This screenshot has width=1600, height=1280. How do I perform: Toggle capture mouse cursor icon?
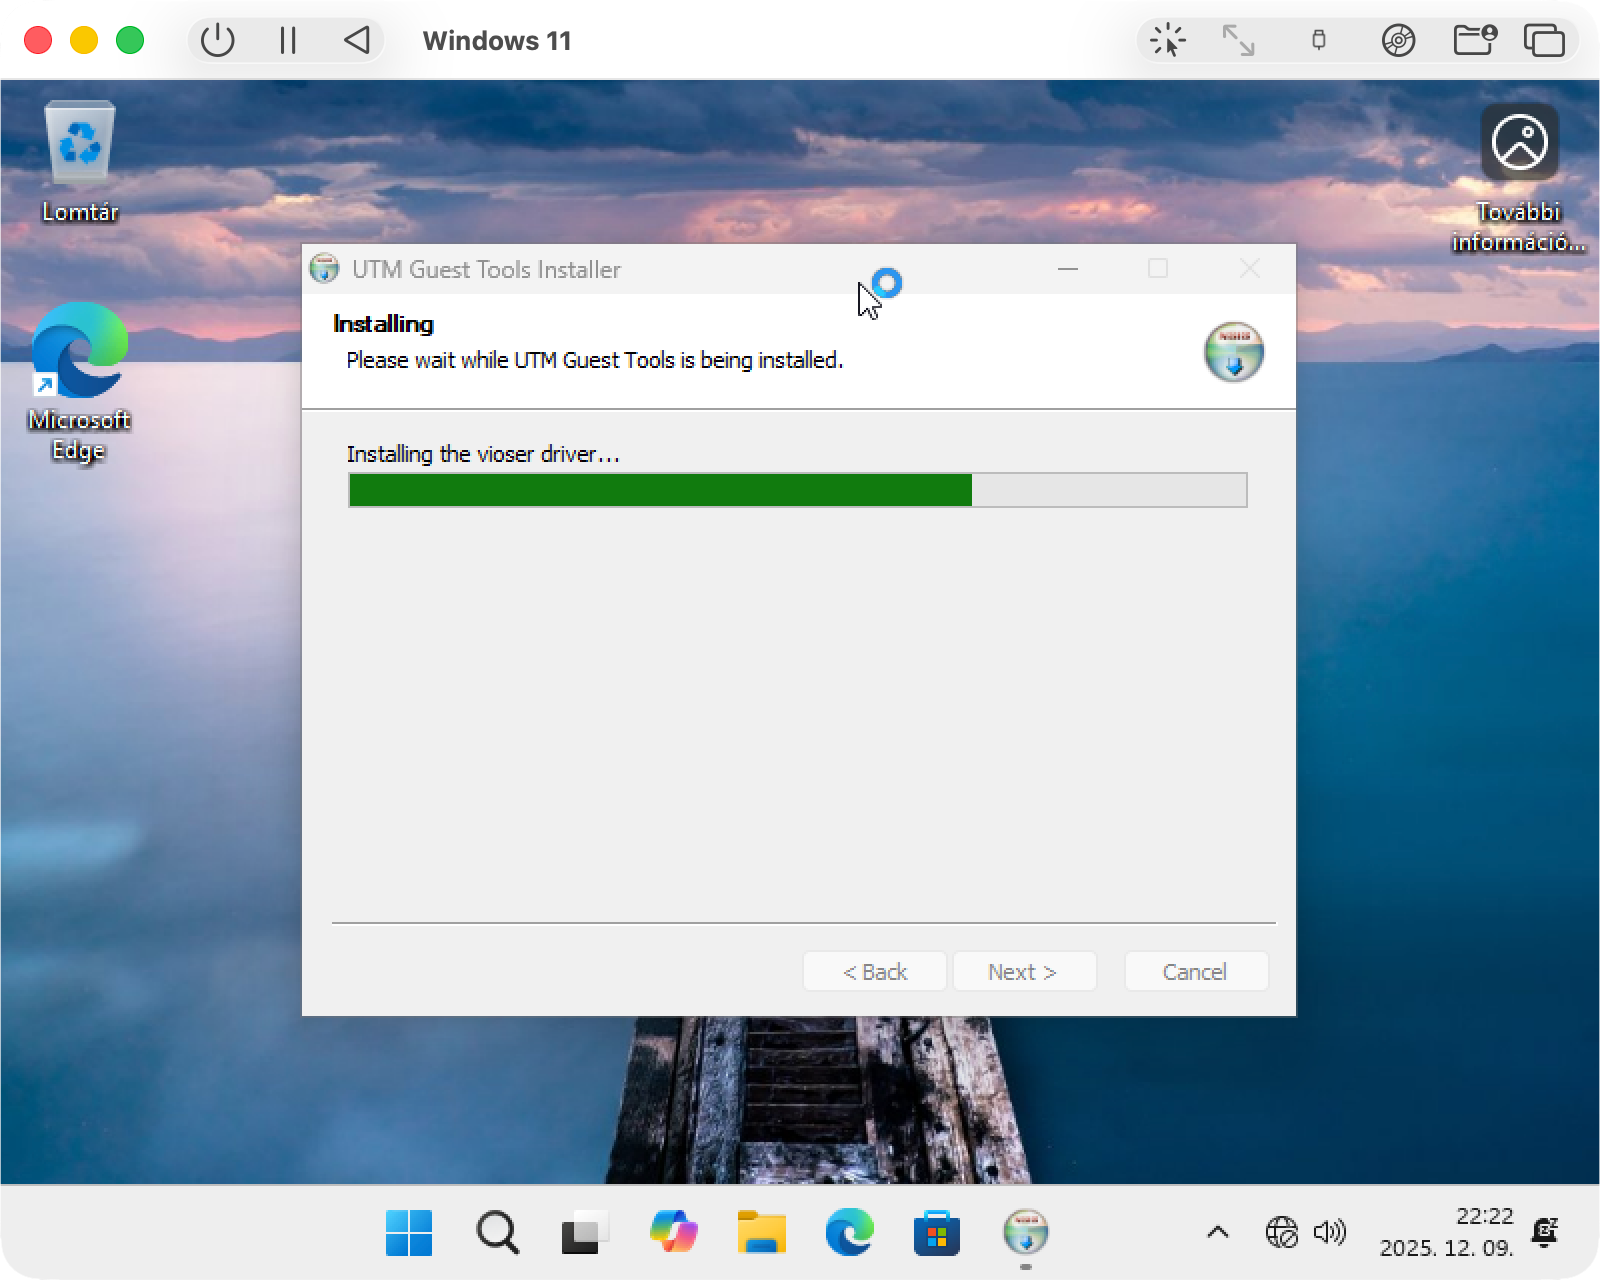(x=1167, y=41)
